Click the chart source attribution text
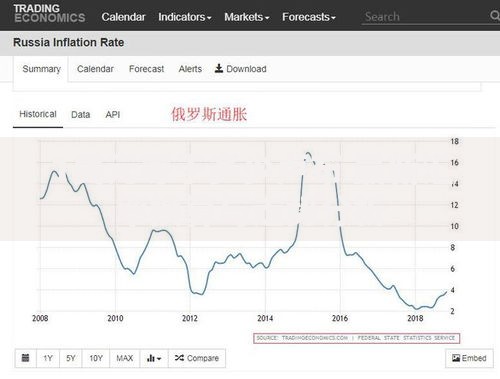The height and width of the screenshot is (379, 500). pyautogui.click(x=356, y=338)
